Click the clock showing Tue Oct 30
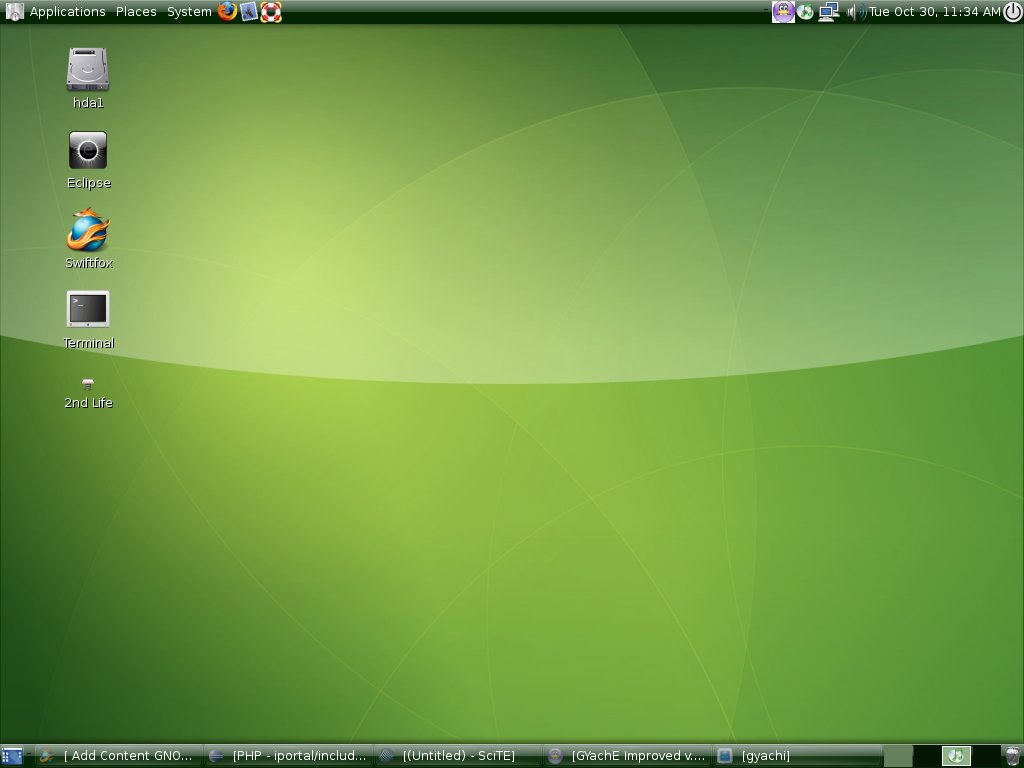Screen dimensions: 1024x768 tap(934, 12)
